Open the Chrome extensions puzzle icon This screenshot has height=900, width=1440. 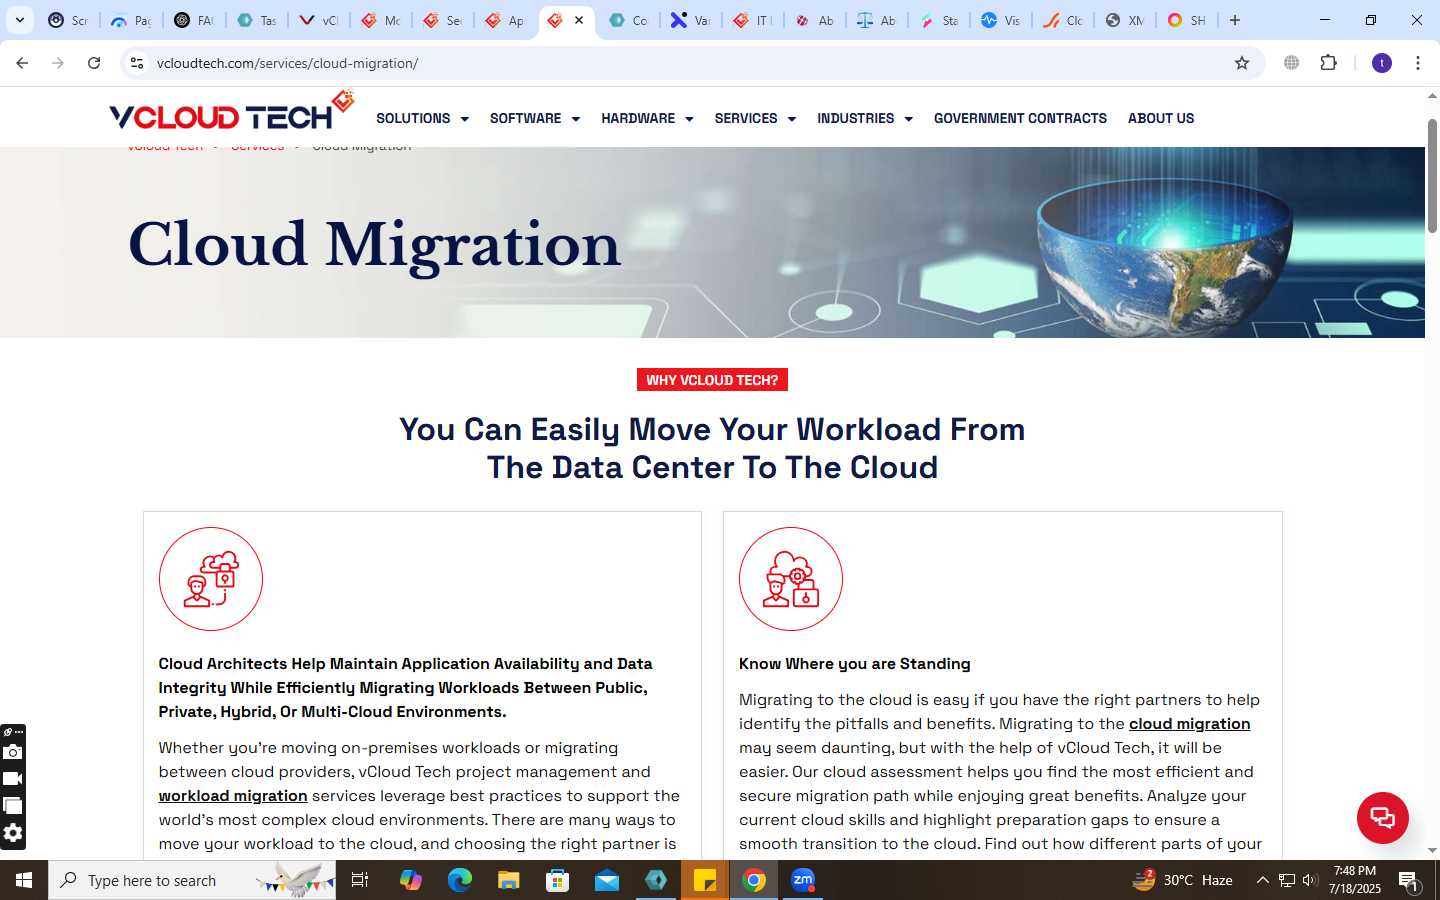pos(1328,63)
